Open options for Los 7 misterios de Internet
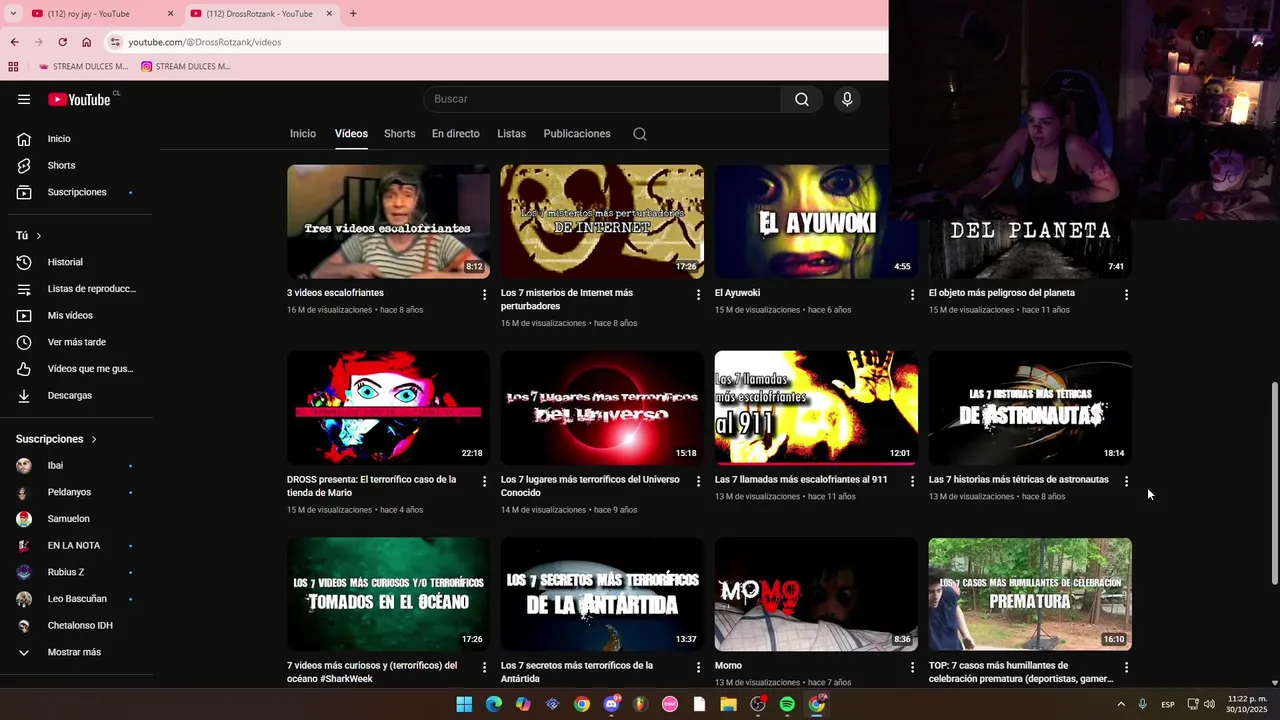 [x=698, y=295]
